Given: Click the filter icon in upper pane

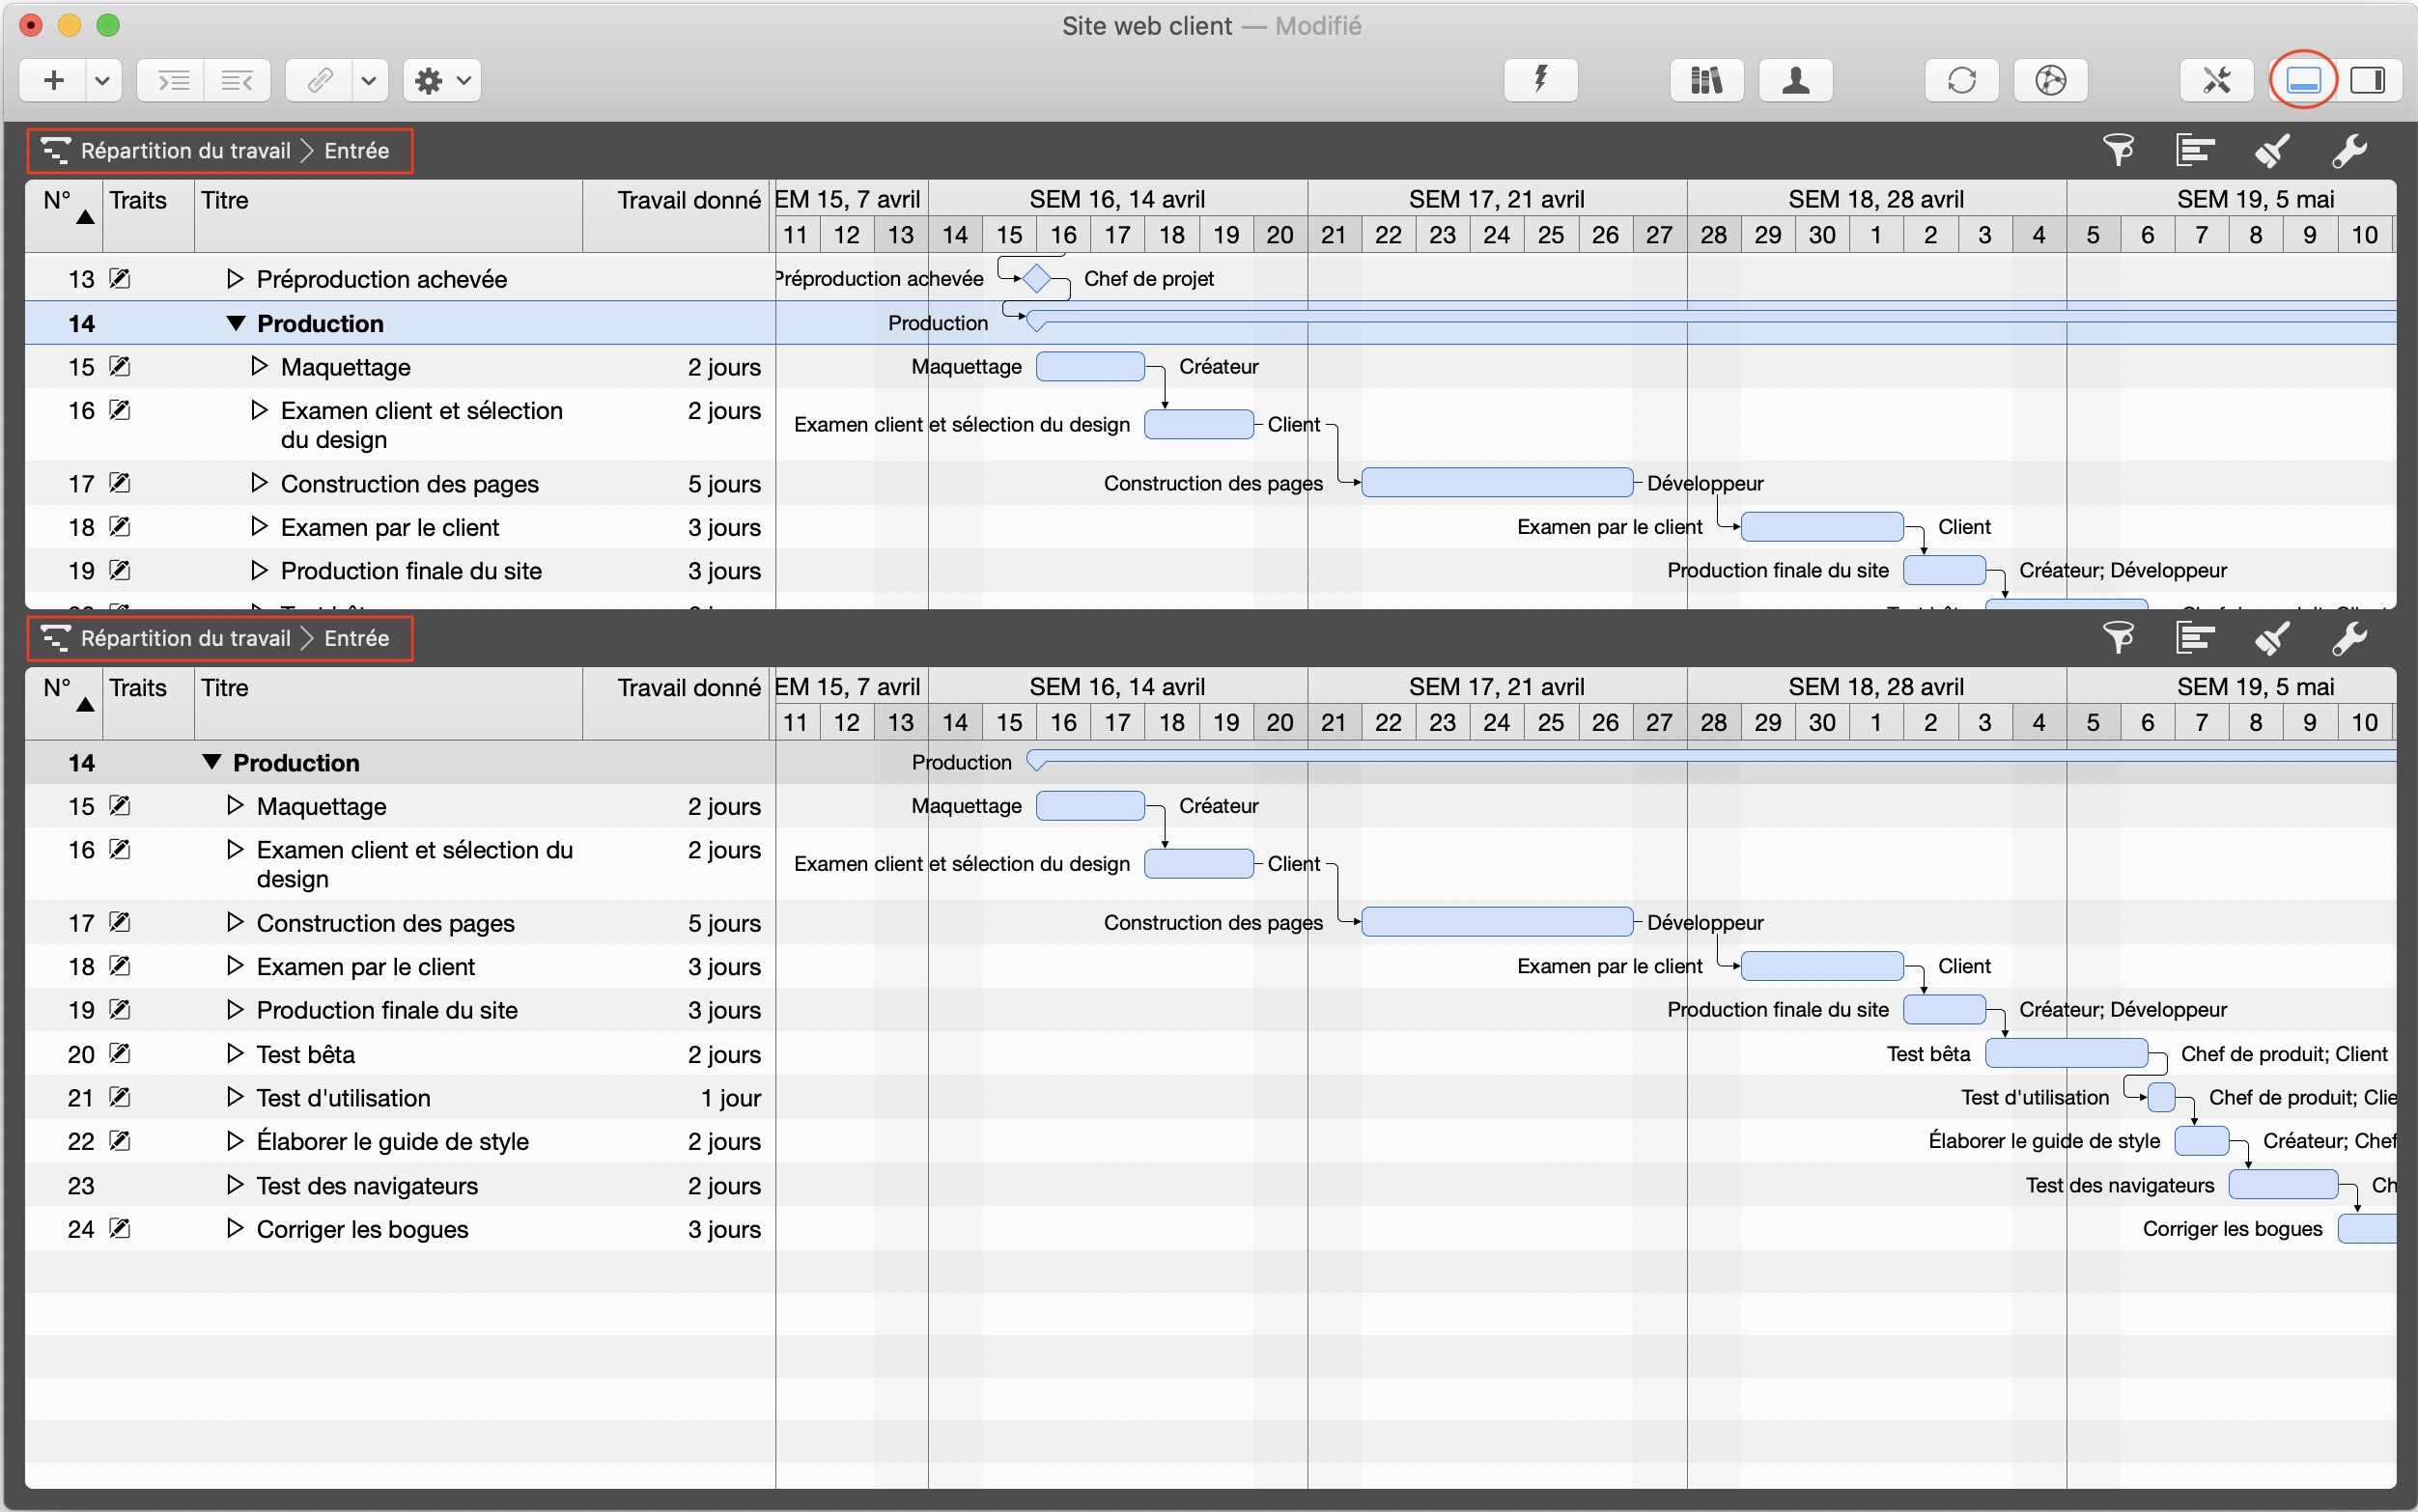Looking at the screenshot, I should coord(2117,151).
